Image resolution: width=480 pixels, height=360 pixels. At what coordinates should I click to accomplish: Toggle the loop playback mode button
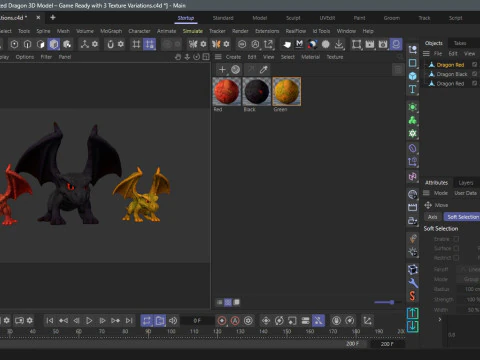point(147,321)
